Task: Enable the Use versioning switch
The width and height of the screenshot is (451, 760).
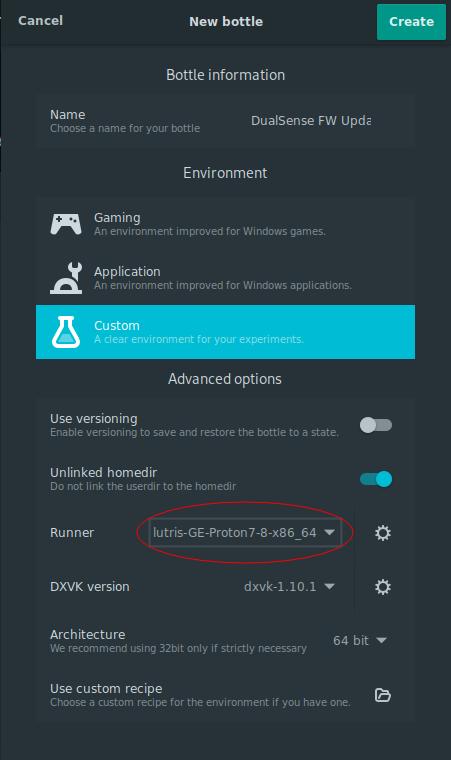Action: [376, 425]
